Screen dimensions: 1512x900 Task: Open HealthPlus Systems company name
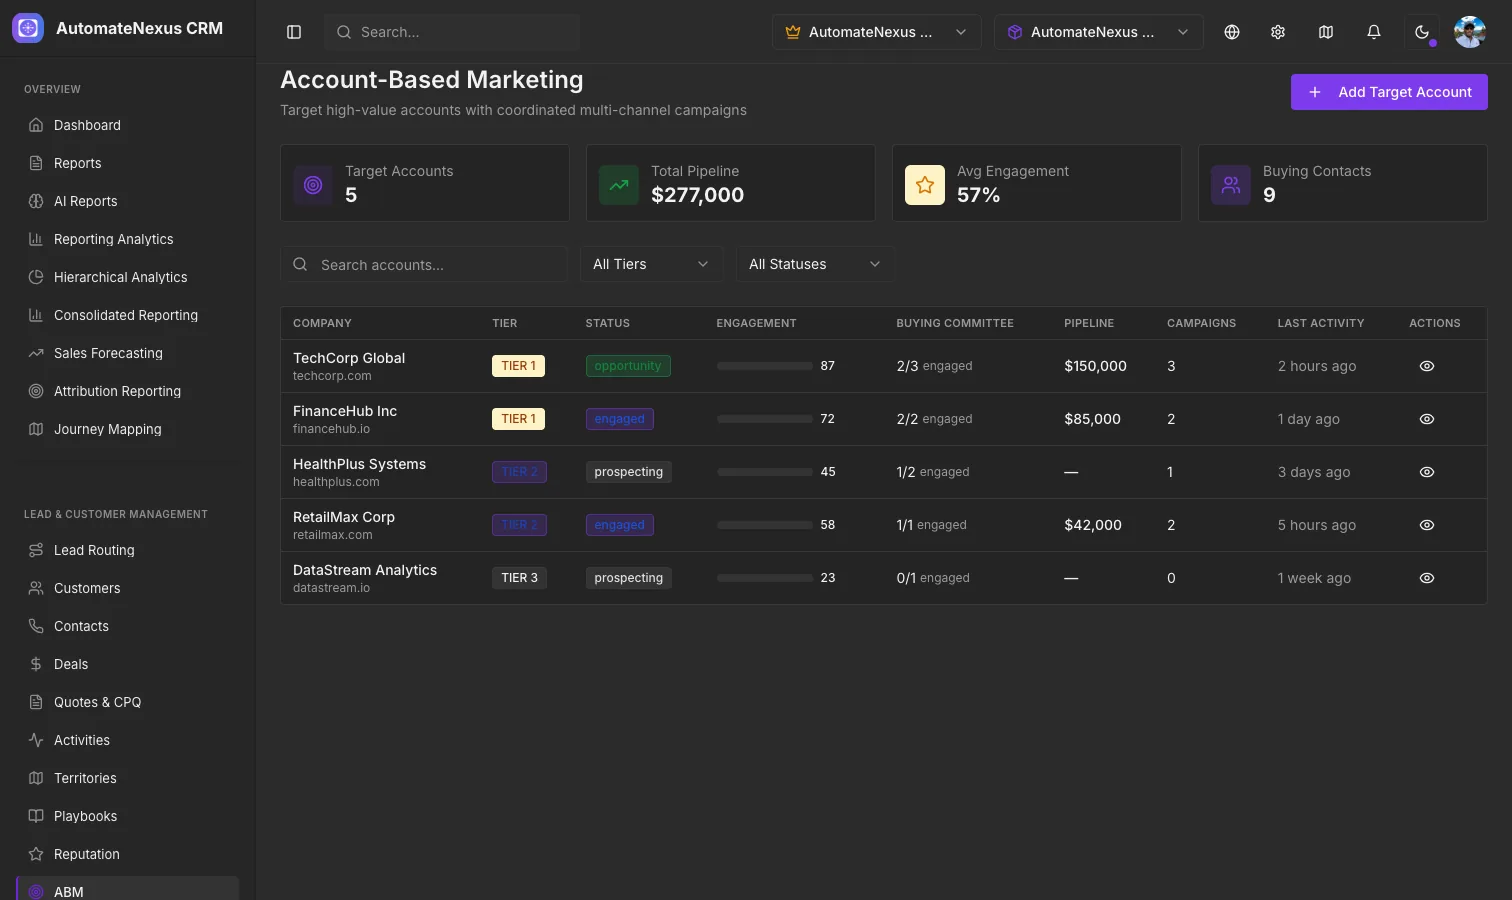point(359,464)
